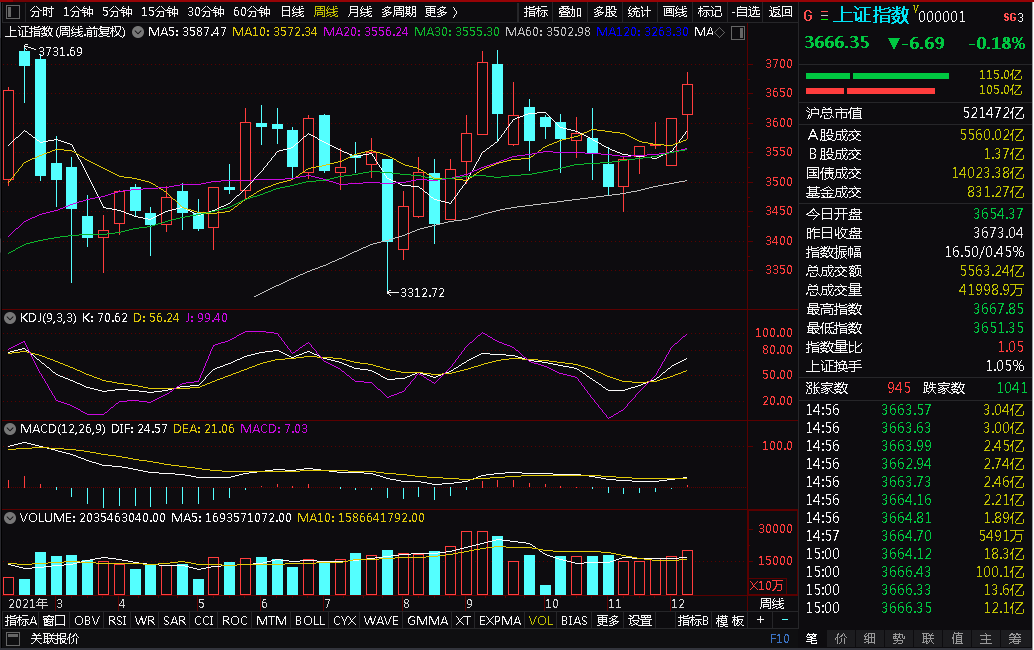Click the 关联报价 panel icon
The height and width of the screenshot is (650, 1034).
point(13,638)
